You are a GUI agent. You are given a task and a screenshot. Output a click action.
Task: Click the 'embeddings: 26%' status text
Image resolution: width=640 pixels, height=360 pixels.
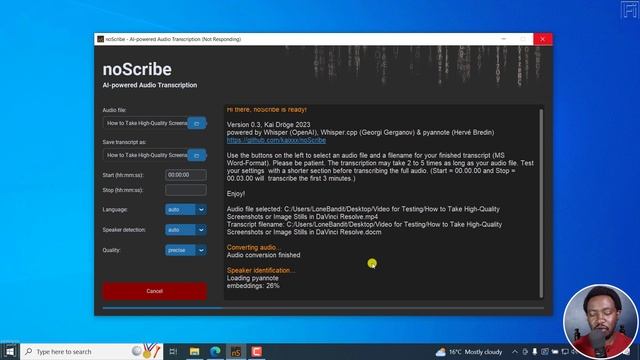pos(253,286)
